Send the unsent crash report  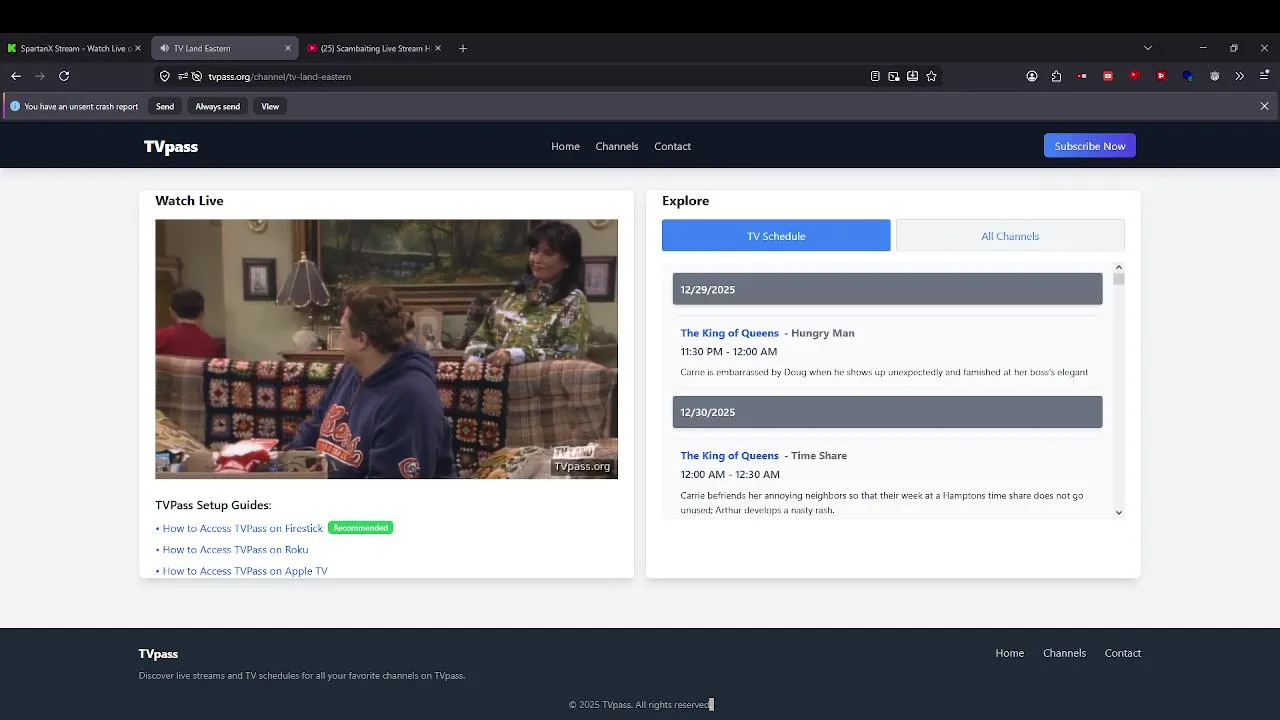[165, 106]
